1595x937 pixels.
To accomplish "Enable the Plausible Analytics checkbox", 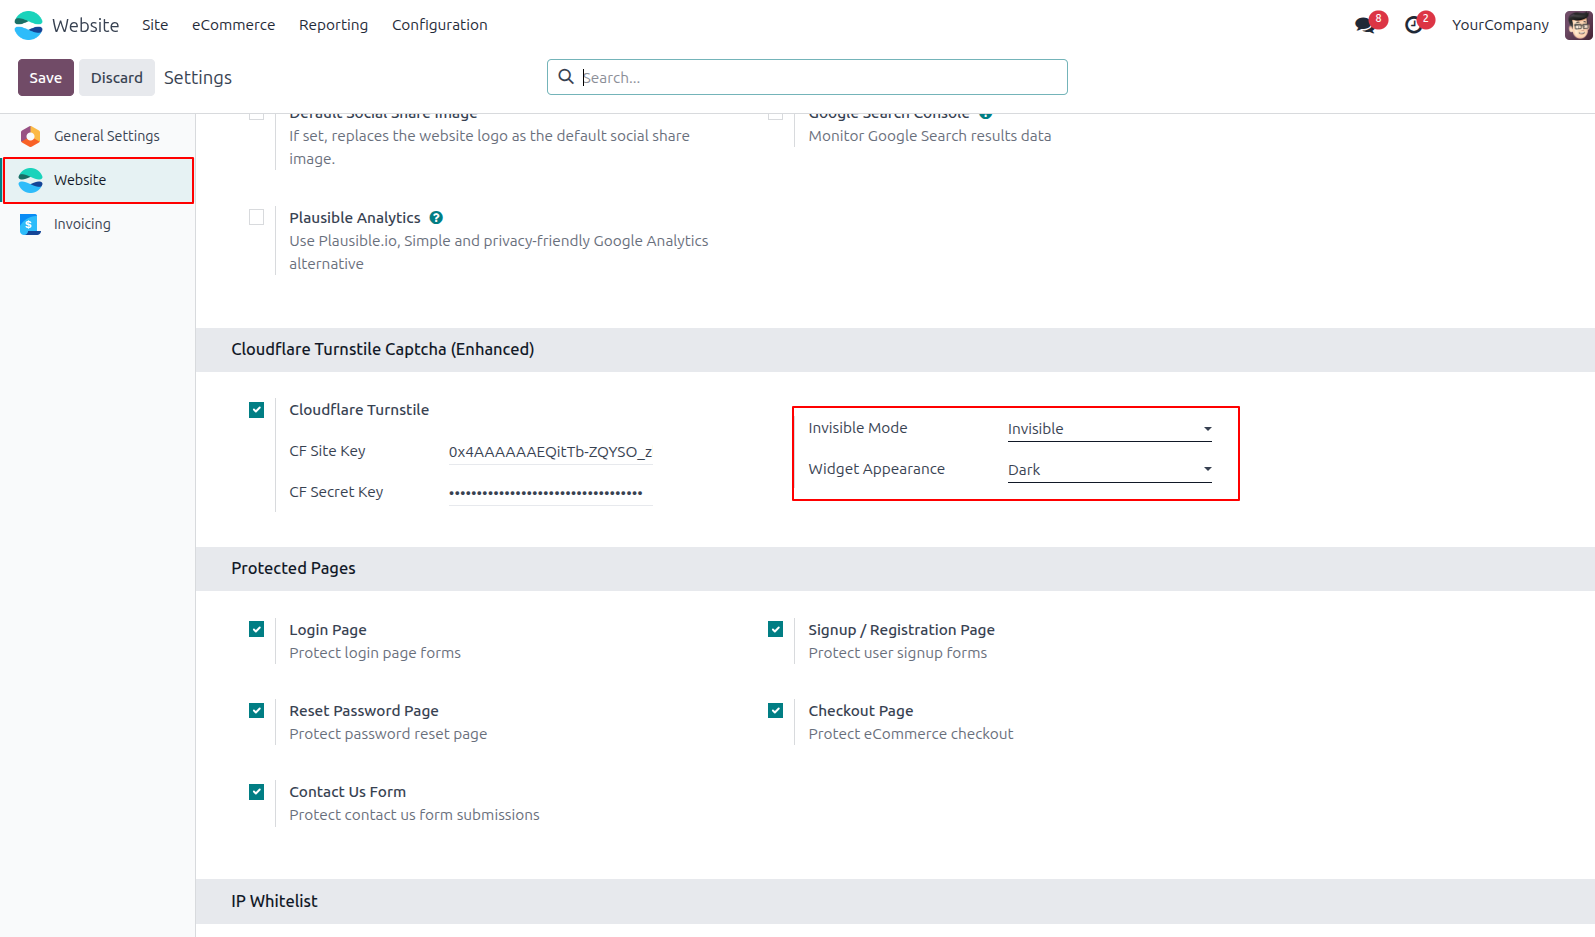I will [257, 217].
